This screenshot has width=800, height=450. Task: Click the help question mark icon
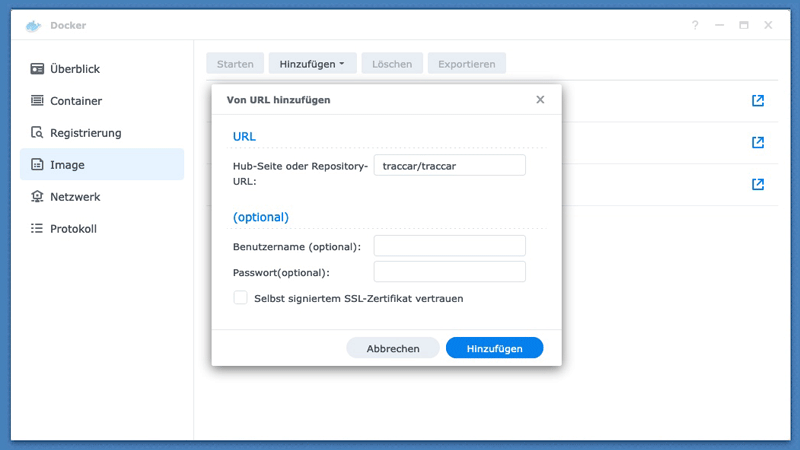click(x=695, y=25)
